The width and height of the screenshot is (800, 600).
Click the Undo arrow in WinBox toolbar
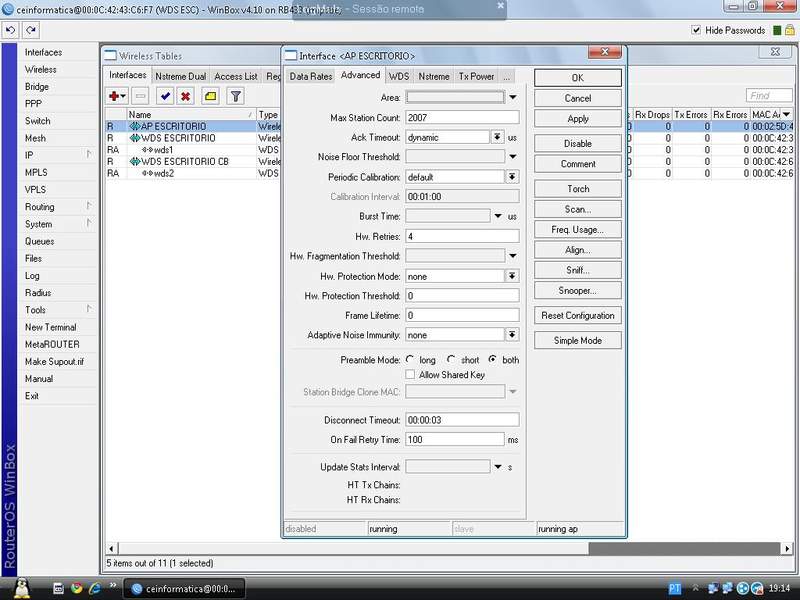click(x=9, y=30)
